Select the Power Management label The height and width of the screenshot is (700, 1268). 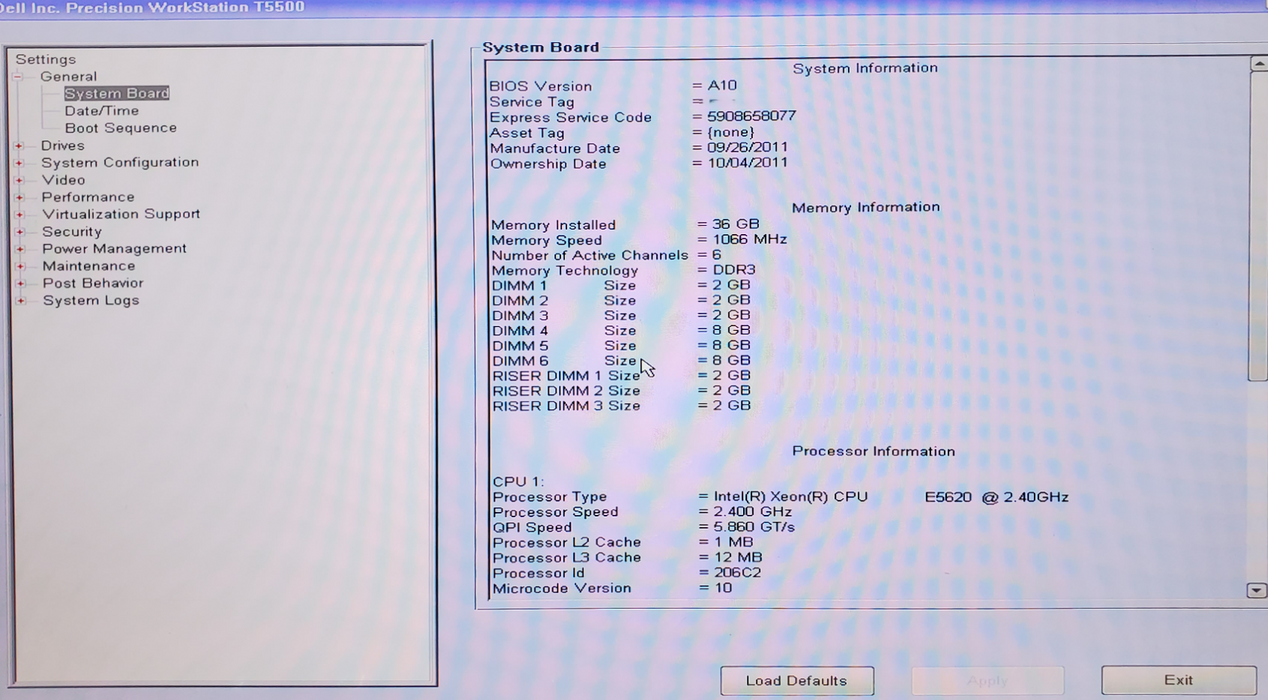point(114,248)
